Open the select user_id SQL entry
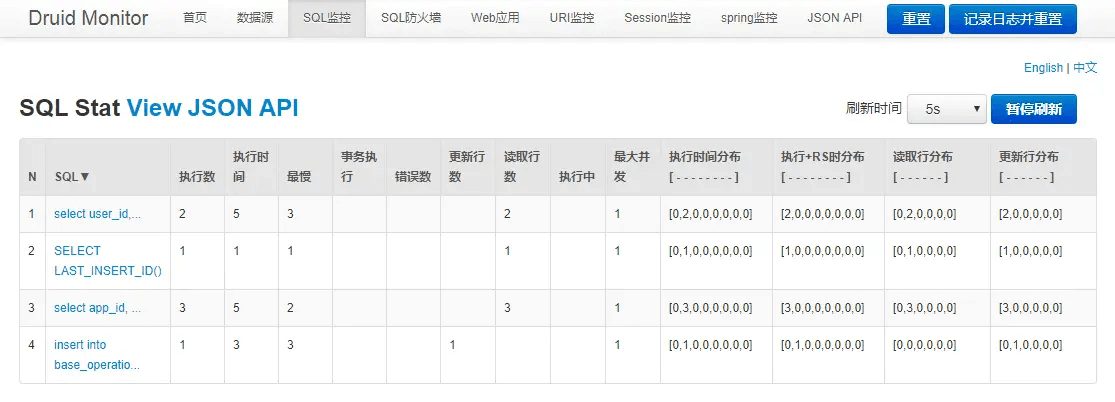Screen dimensions: 1115x402 (97, 213)
